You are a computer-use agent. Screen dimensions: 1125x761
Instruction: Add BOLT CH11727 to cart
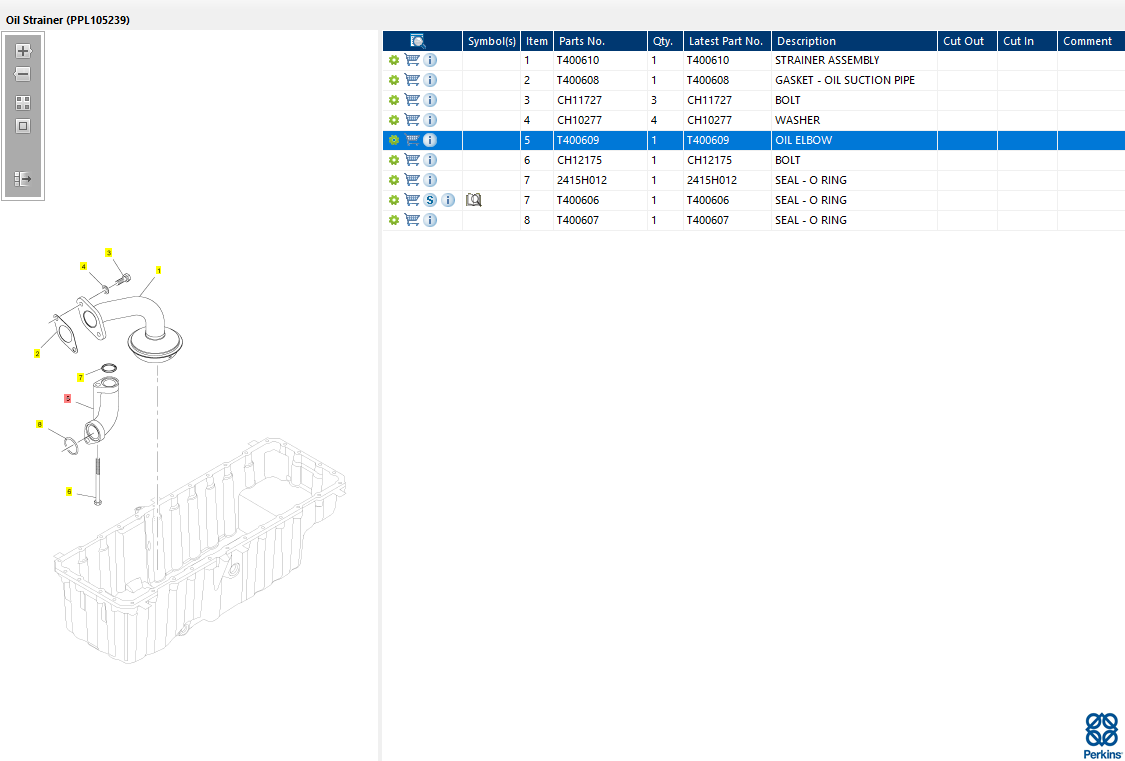(412, 100)
